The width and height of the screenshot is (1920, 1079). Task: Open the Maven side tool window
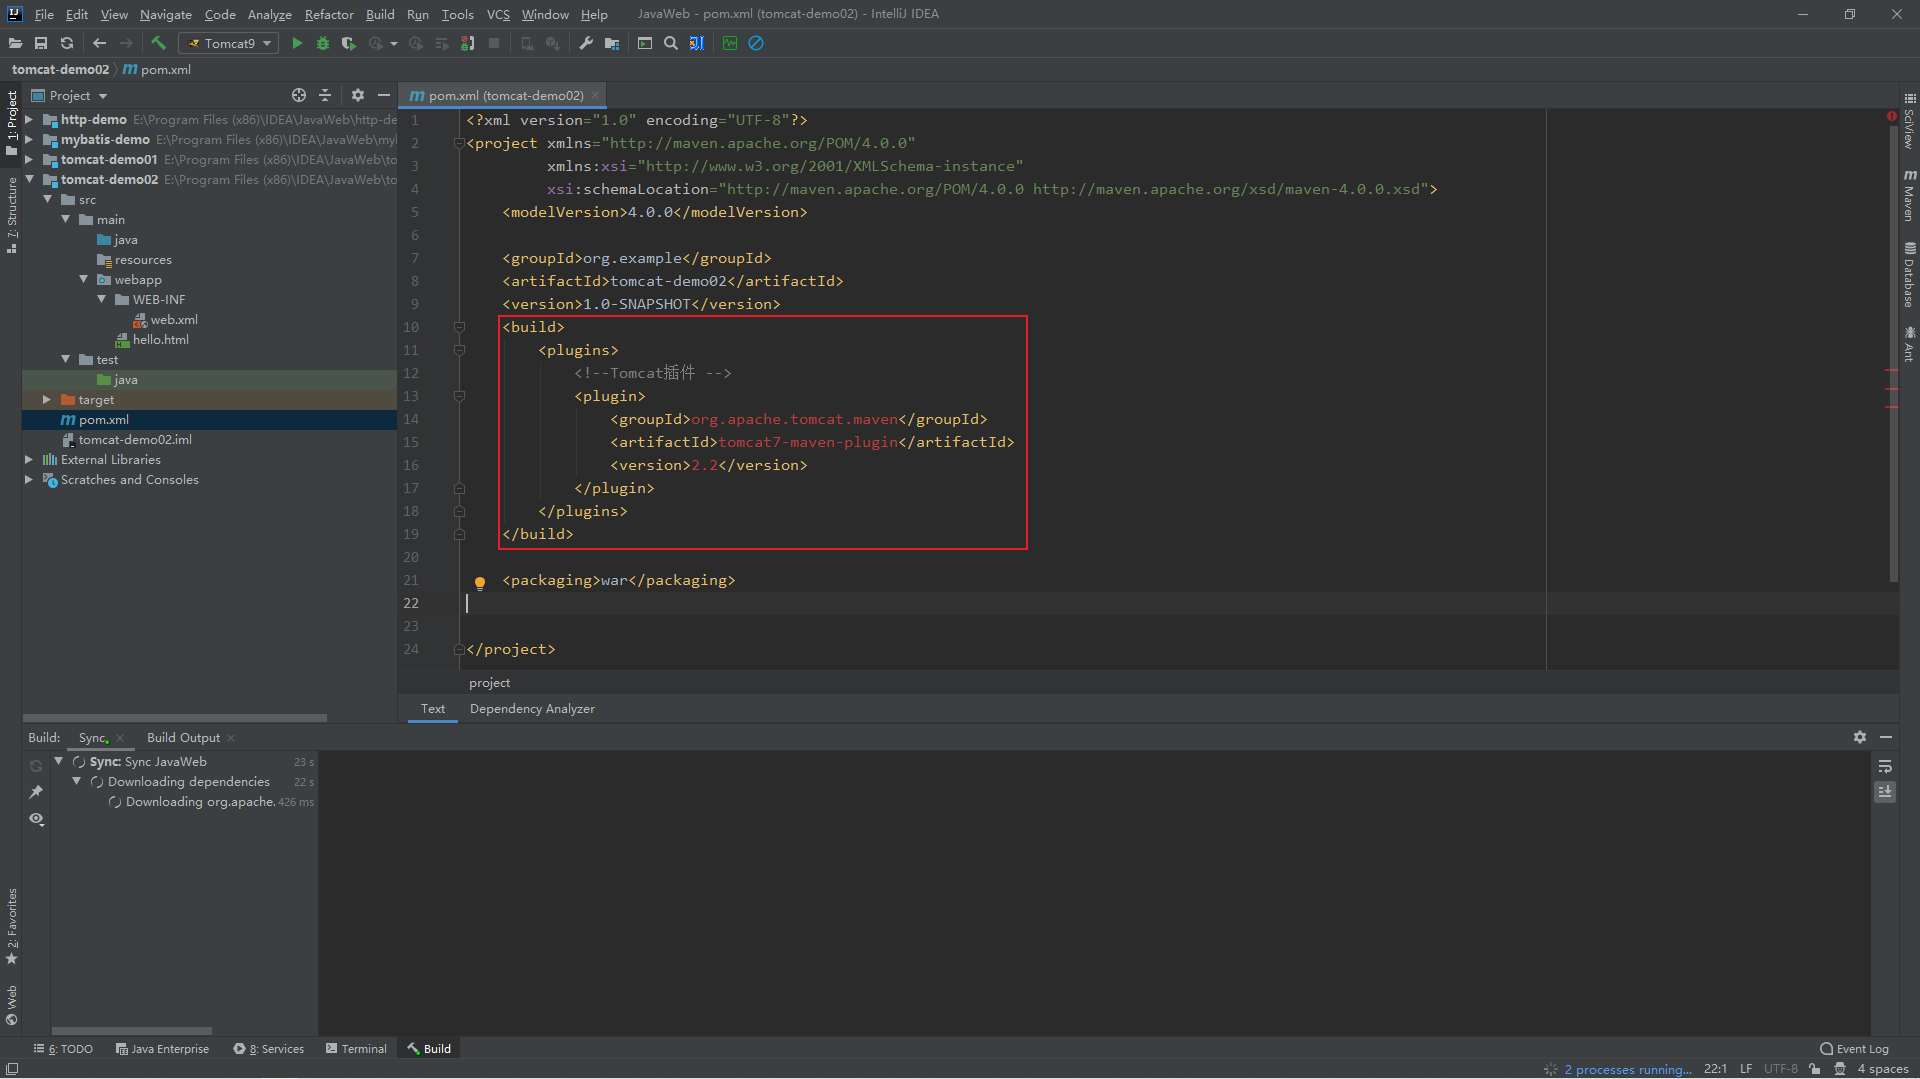tap(1910, 195)
